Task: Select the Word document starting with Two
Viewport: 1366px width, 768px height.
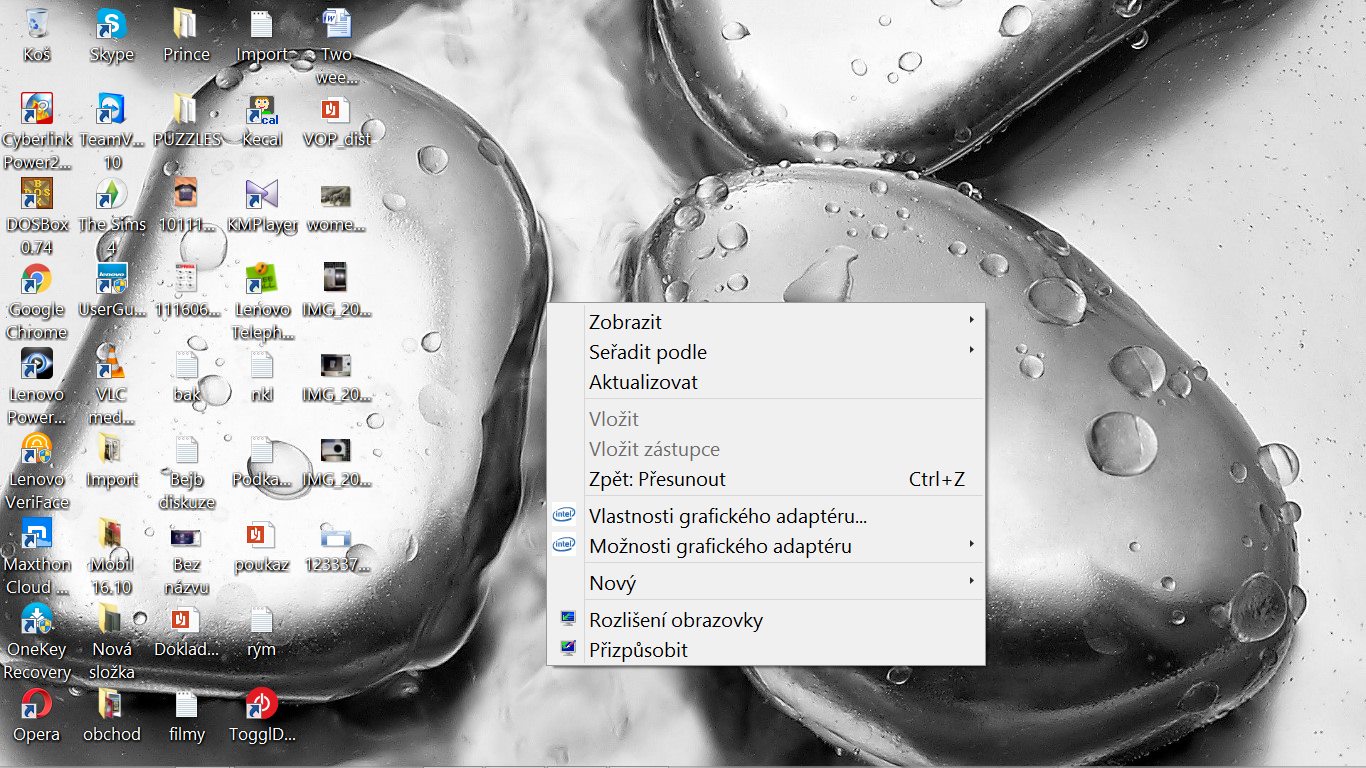Action: 336,23
